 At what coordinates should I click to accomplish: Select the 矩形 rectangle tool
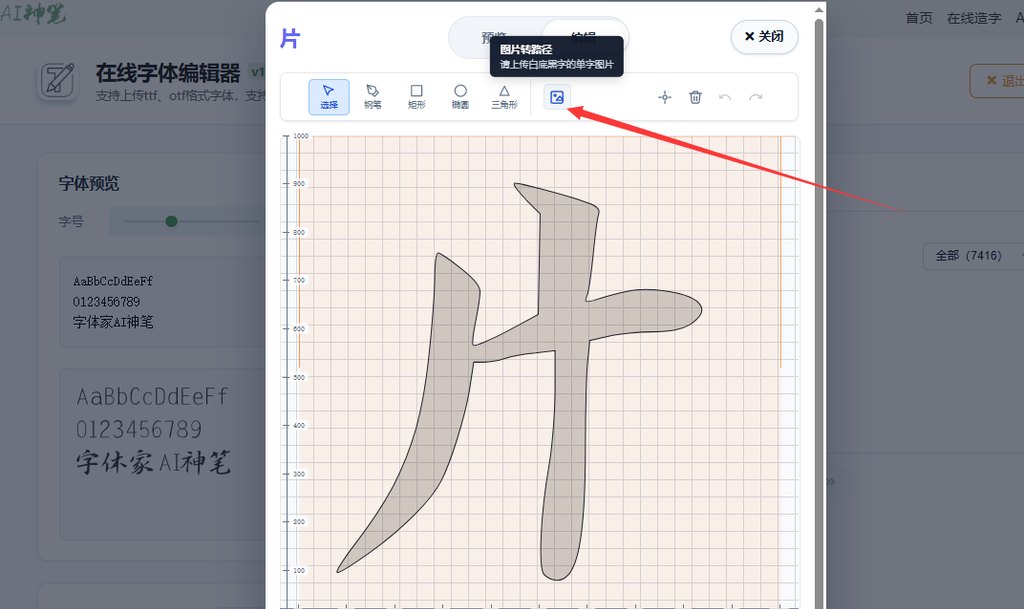(x=416, y=96)
